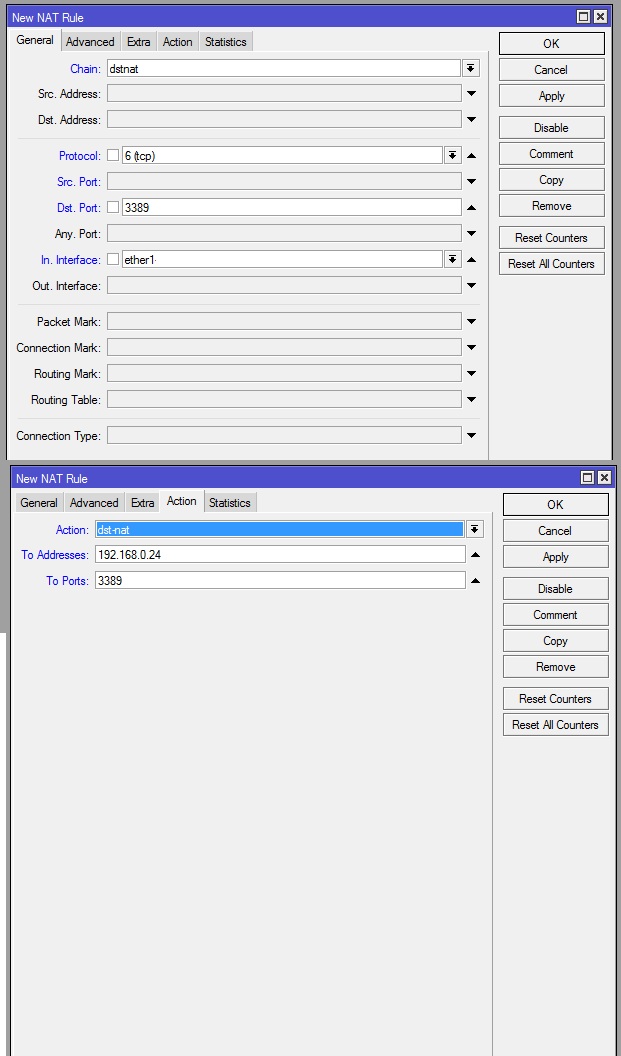Open Statistics tab in upper NAT Rule window
Screen dimensions: 621x1056
(226, 42)
